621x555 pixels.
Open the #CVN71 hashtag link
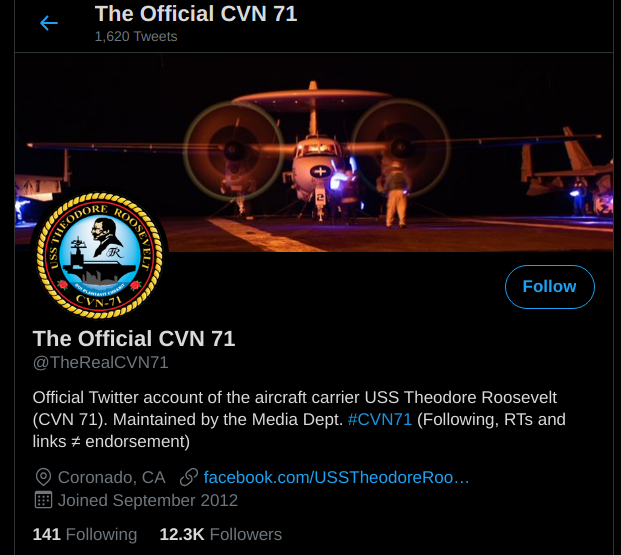click(380, 420)
